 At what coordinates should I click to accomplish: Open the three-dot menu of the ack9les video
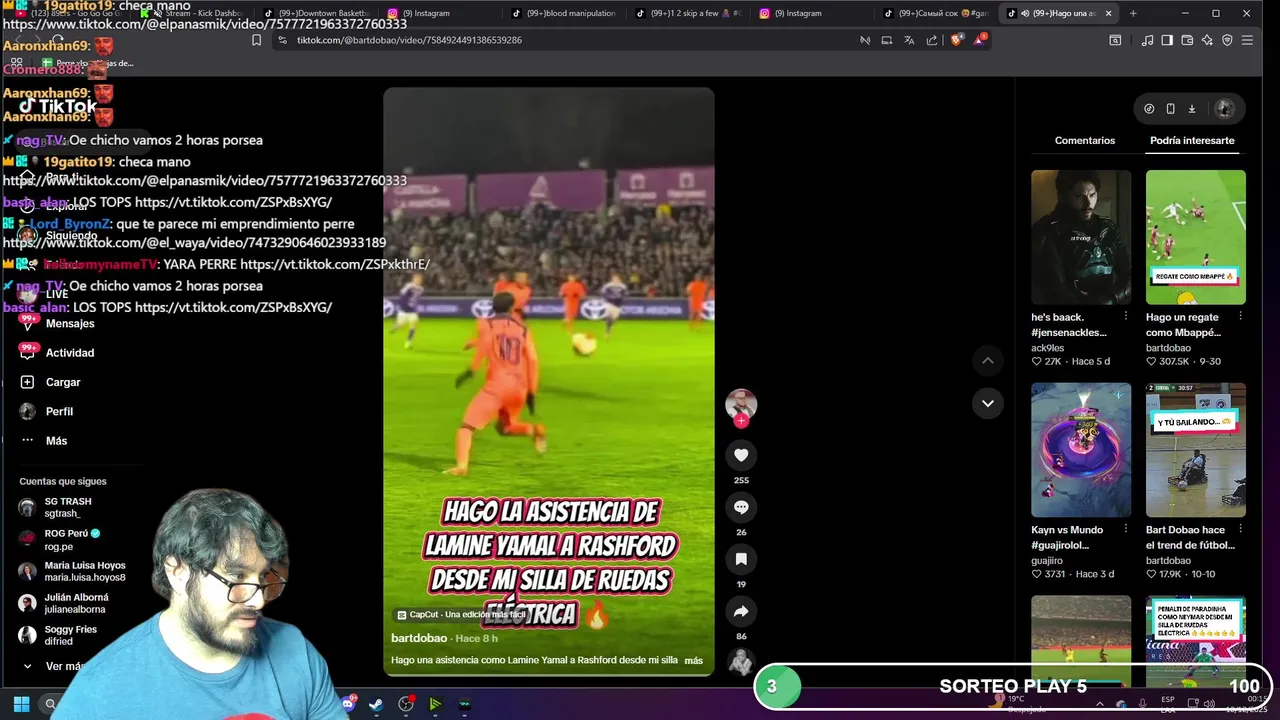[x=1125, y=317]
